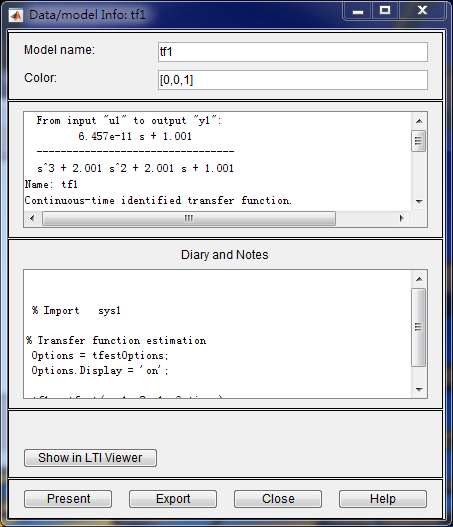Image resolution: width=453 pixels, height=527 pixels.
Task: Click horizontal scrollbar thumb in model info
Action: (x=189, y=218)
